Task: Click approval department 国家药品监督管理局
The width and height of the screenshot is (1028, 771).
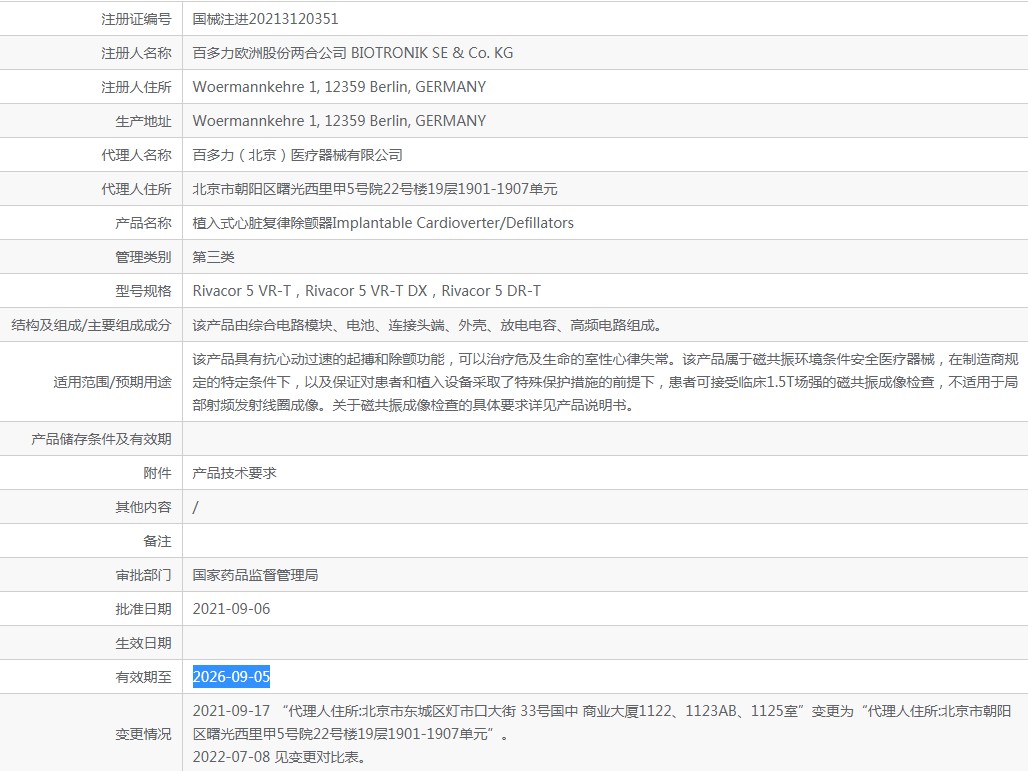Action: (256, 576)
